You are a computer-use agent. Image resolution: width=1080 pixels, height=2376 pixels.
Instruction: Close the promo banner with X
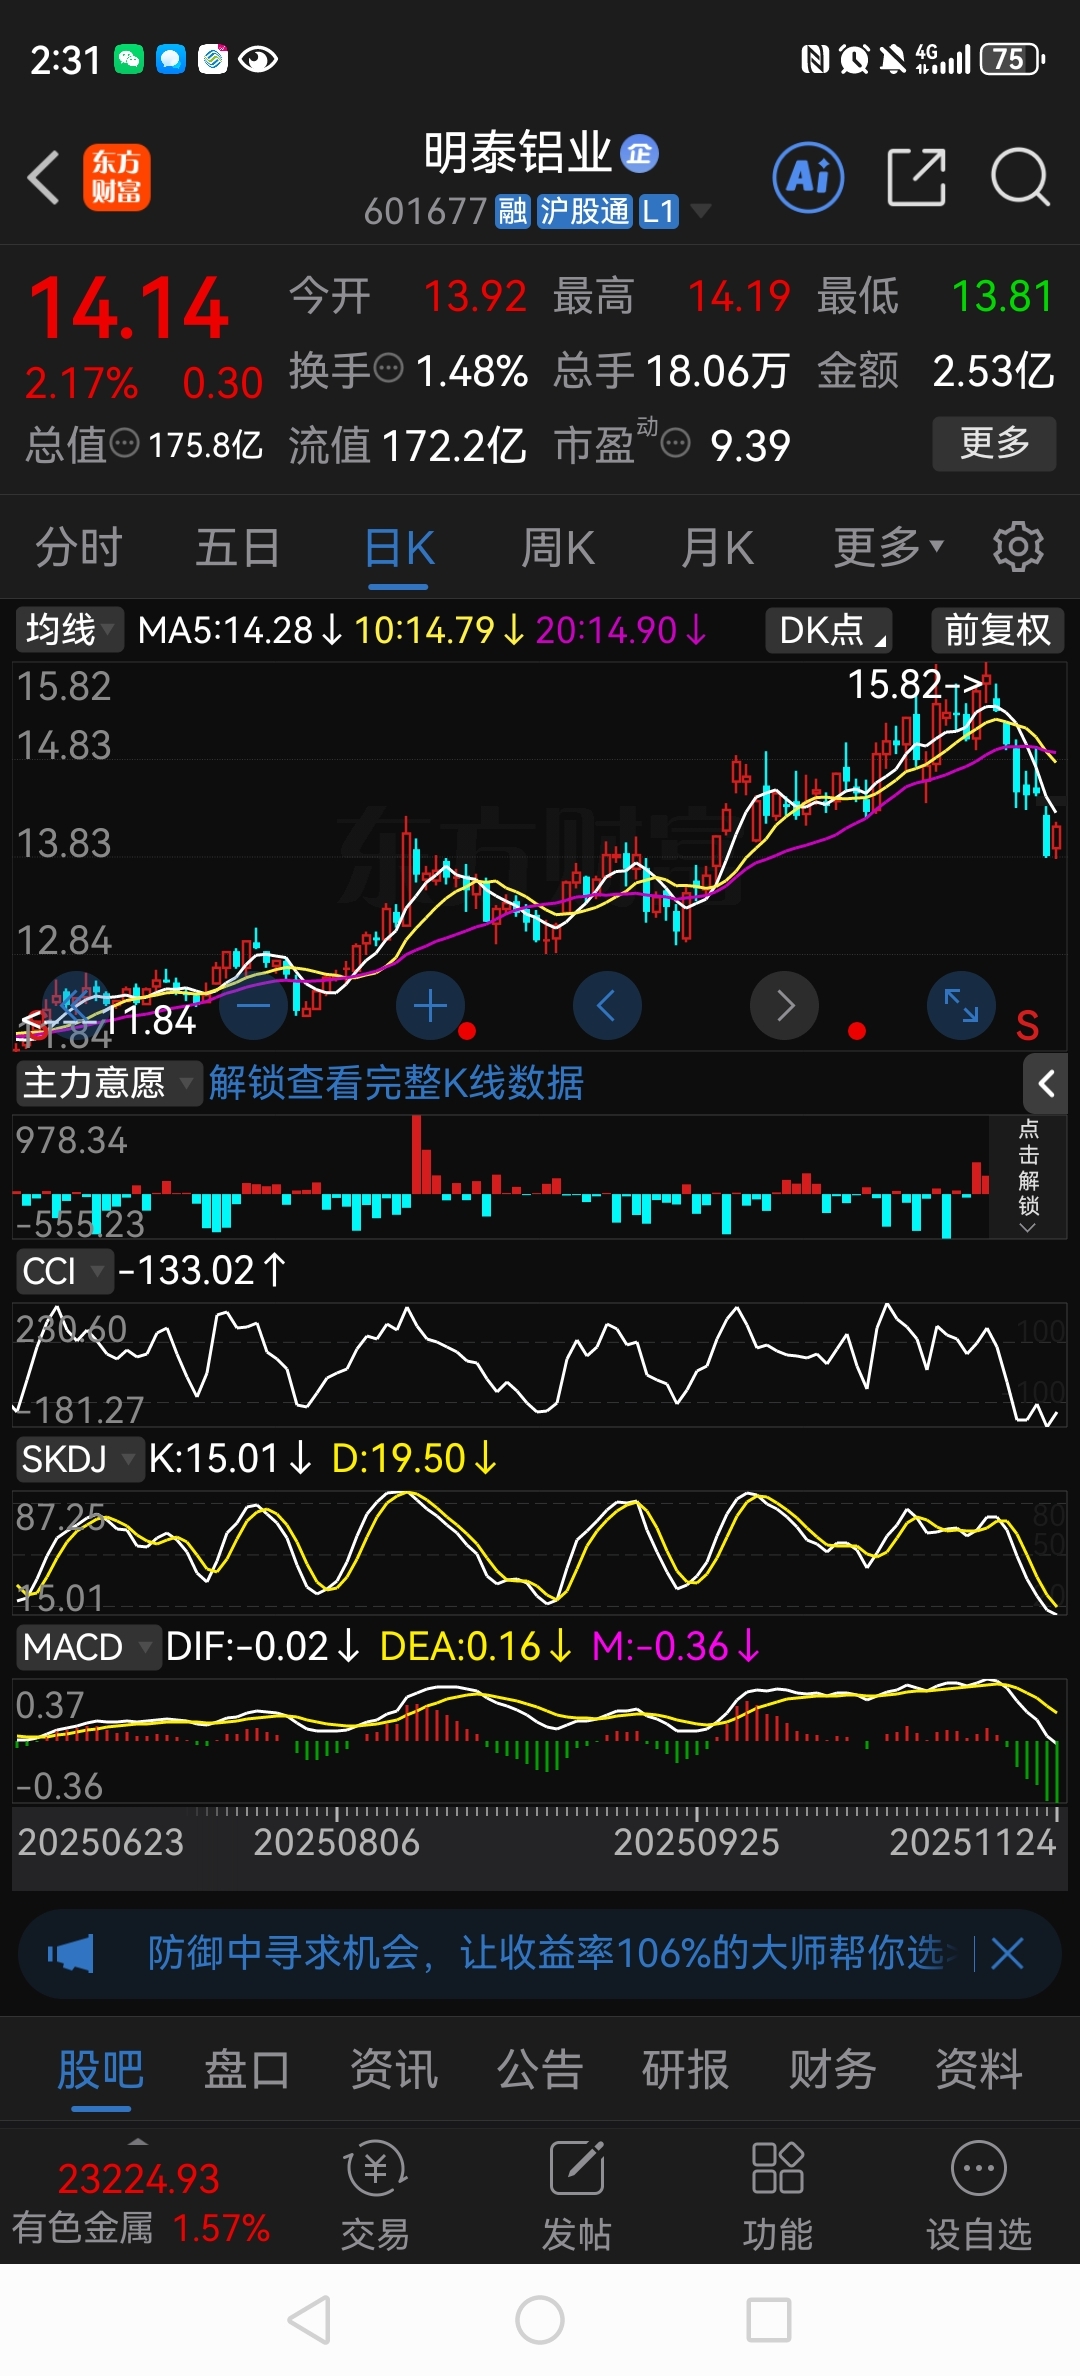tap(1007, 1953)
